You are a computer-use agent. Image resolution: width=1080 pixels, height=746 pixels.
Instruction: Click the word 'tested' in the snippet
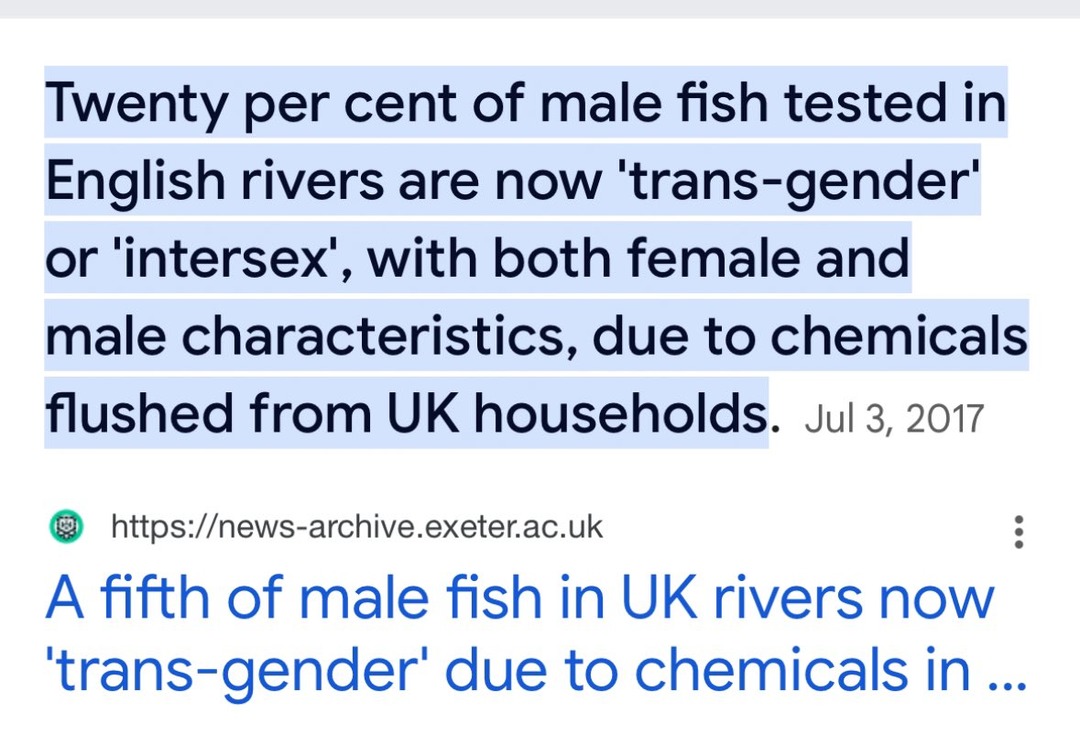[x=847, y=103]
